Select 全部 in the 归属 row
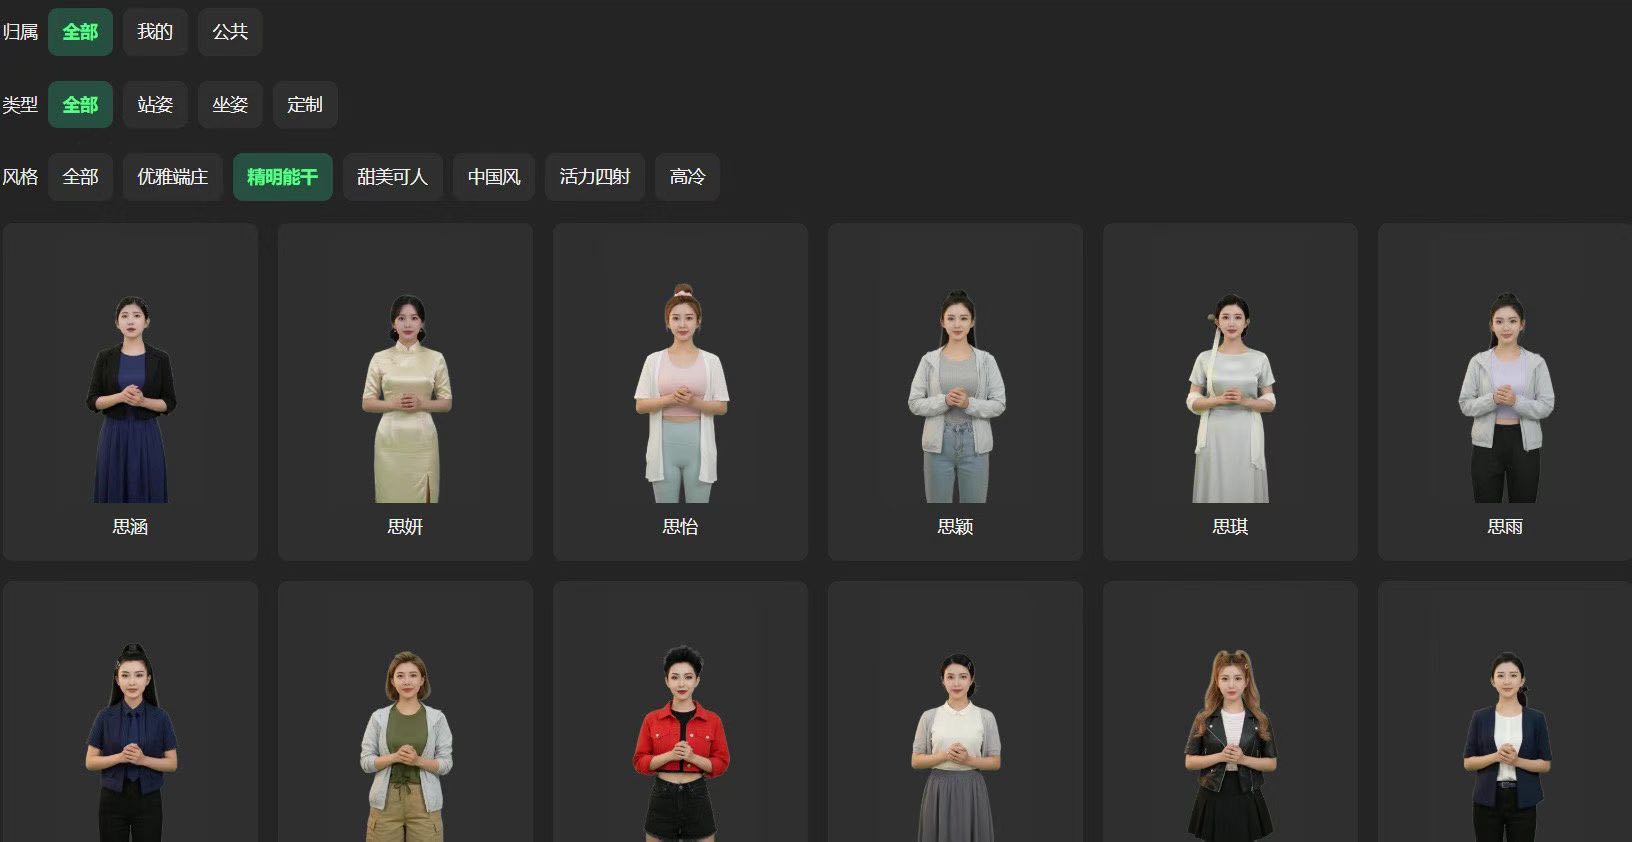The width and height of the screenshot is (1632, 842). click(x=80, y=32)
